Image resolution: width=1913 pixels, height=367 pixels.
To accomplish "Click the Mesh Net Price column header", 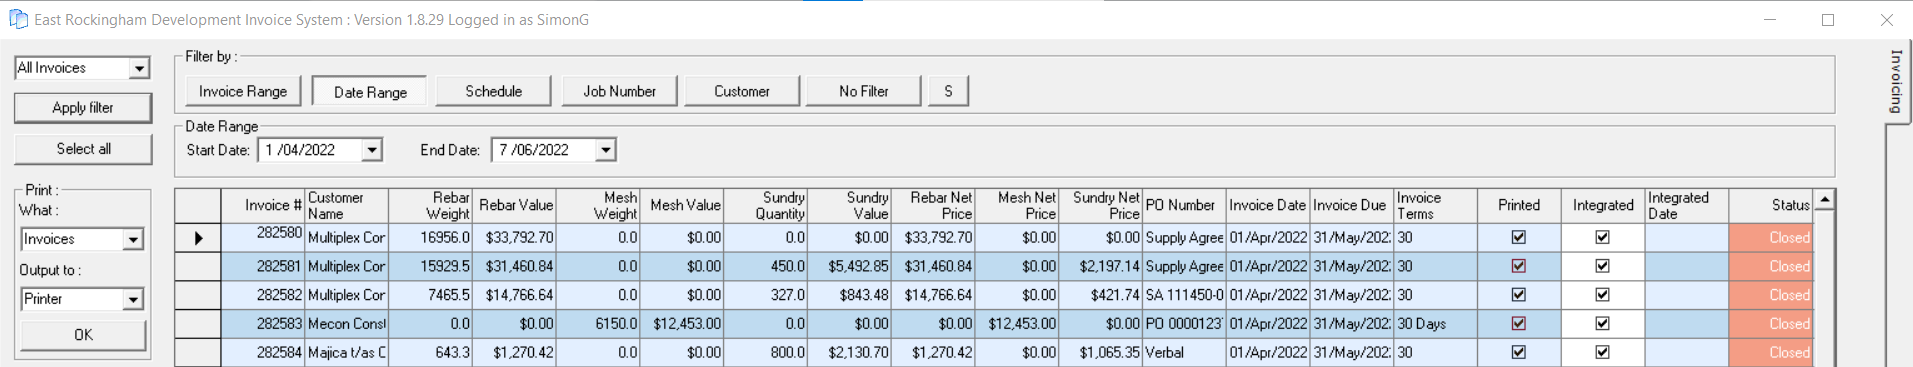I will 1018,205.
